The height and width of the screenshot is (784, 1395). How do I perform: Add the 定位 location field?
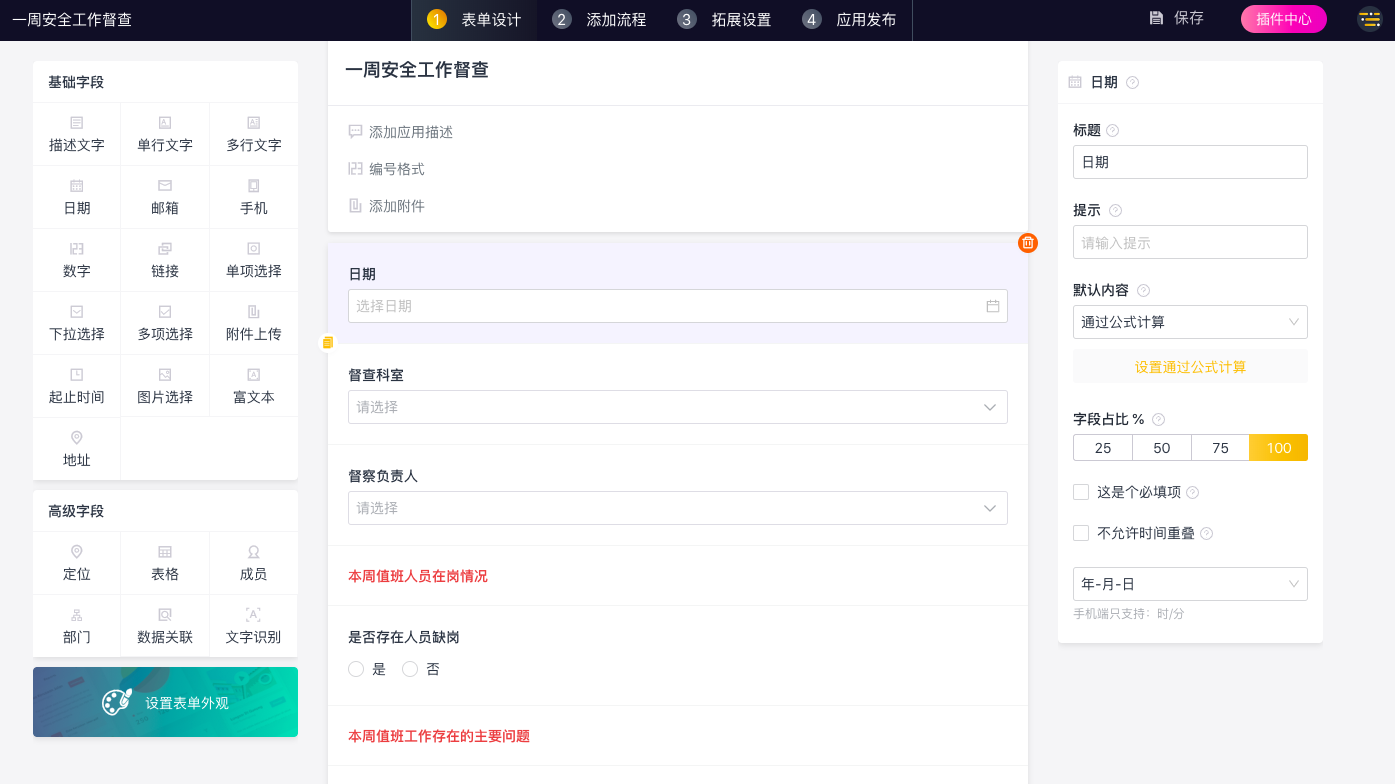click(x=77, y=563)
